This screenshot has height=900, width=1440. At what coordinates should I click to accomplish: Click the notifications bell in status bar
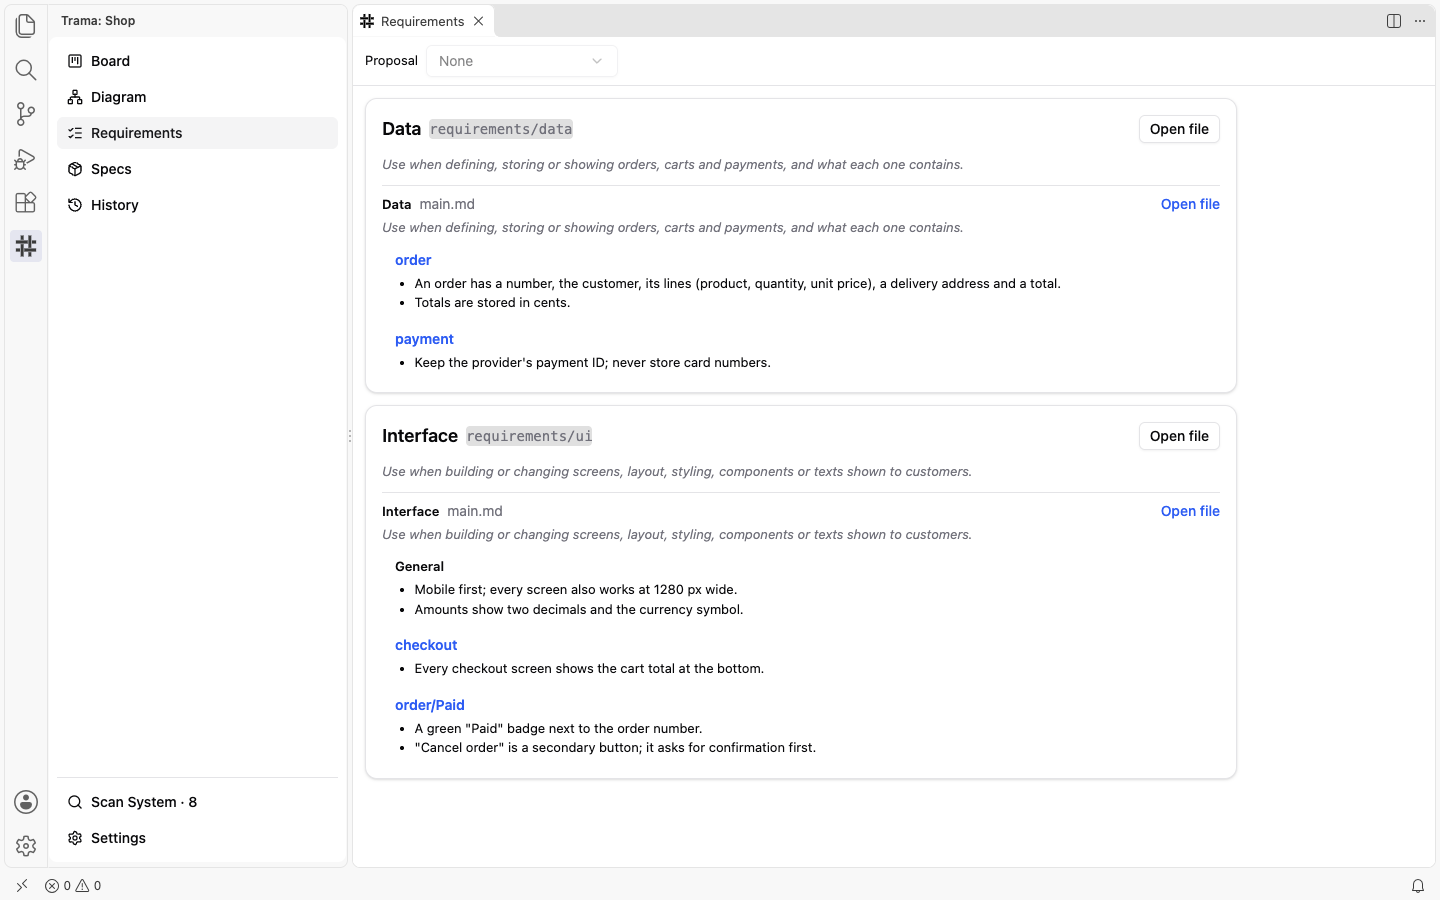(x=1418, y=886)
